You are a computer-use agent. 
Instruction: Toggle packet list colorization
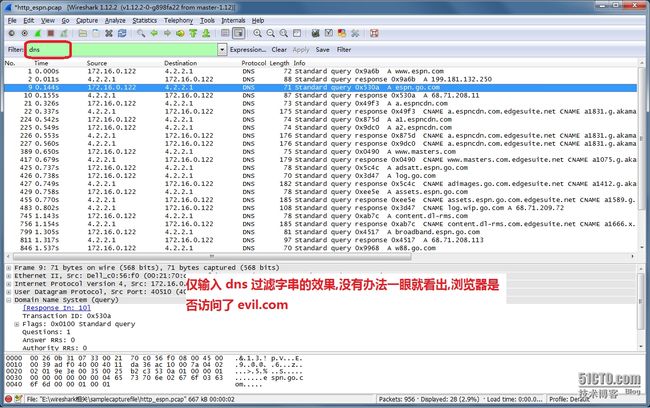[x=225, y=33]
